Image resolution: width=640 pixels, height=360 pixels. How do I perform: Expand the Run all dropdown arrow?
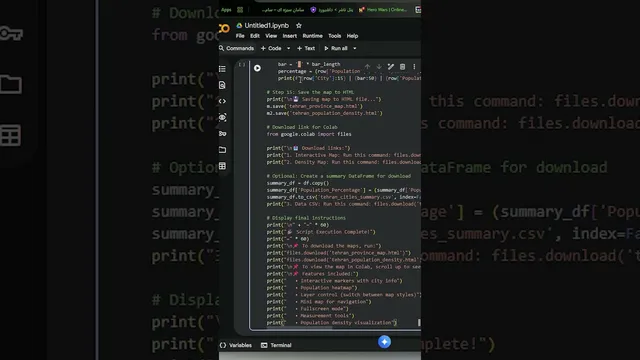coord(355,48)
